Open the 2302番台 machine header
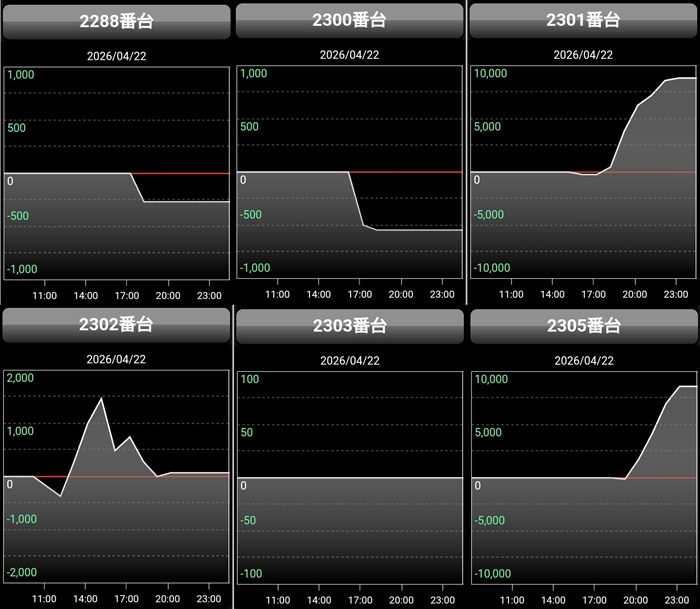The image size is (700, 609). [116, 326]
